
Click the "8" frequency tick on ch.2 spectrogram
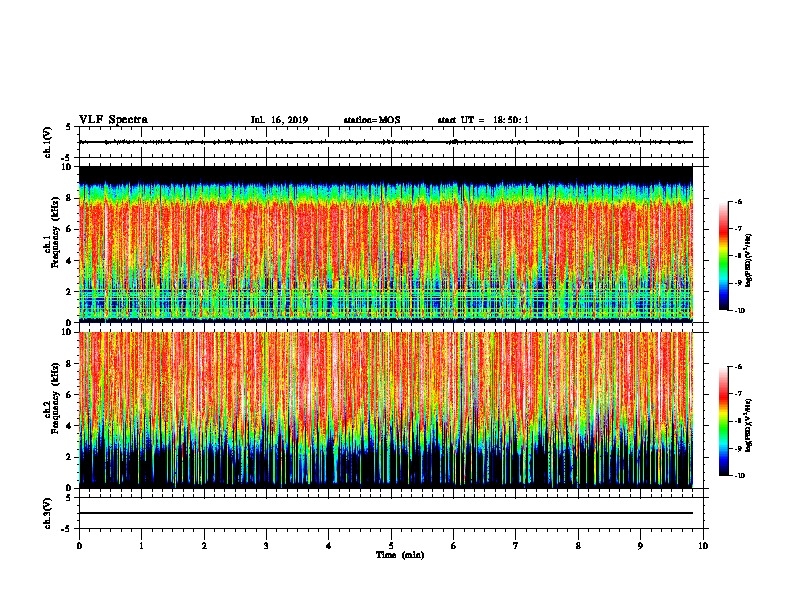(x=69, y=364)
